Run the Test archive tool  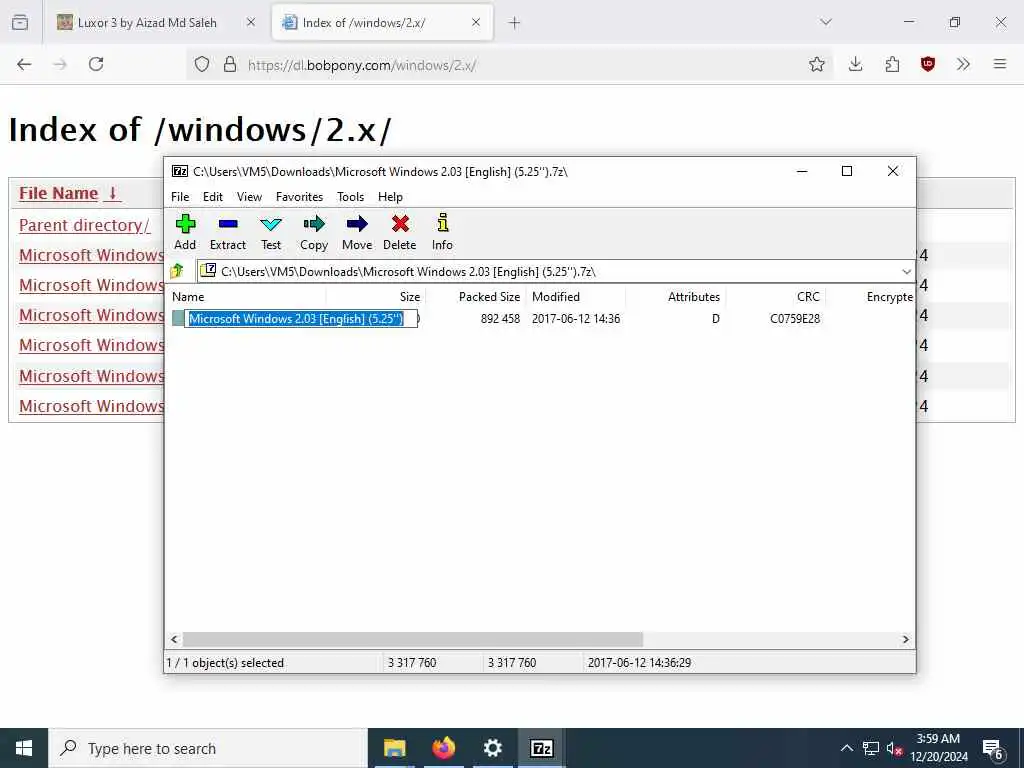[270, 232]
